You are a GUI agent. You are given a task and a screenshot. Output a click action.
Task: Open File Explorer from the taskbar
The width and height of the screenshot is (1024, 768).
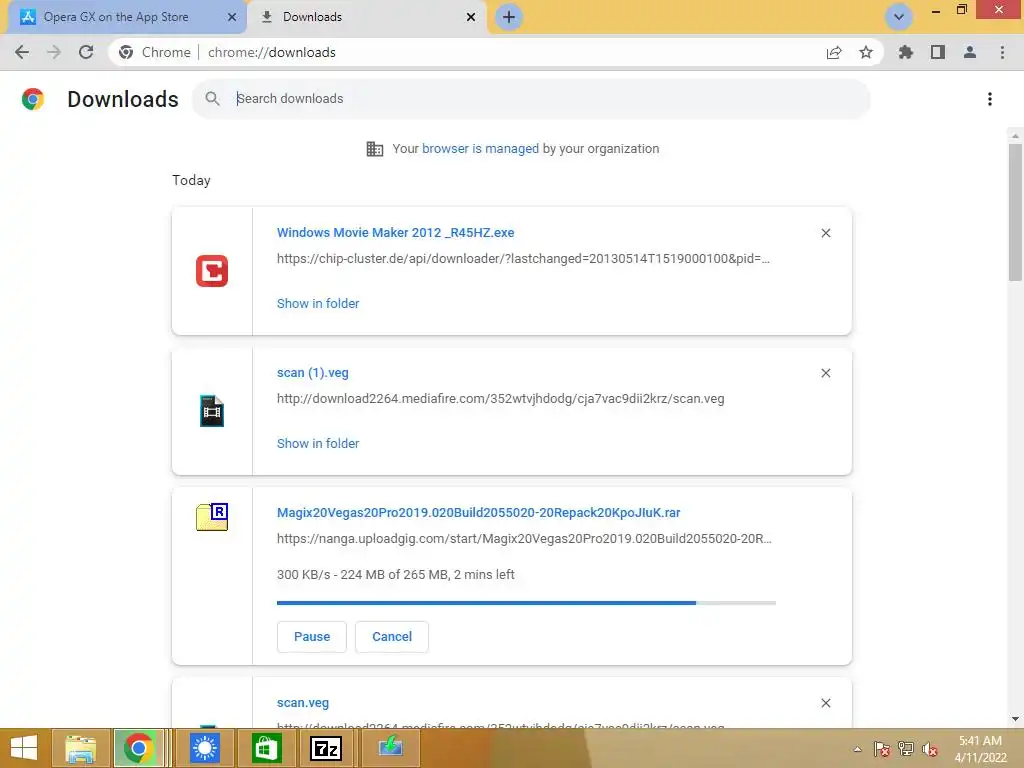[x=80, y=748]
